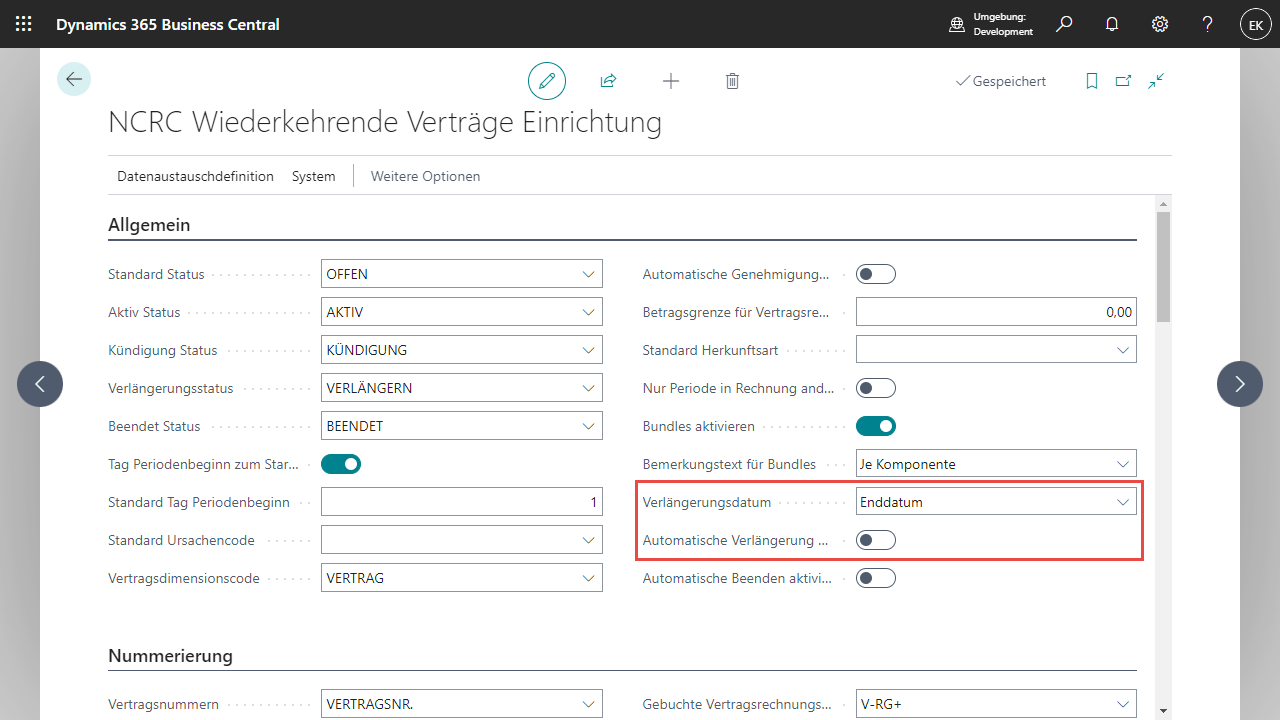Enable Automatische Verlängerung toggle
1280x720 pixels.
[876, 540]
